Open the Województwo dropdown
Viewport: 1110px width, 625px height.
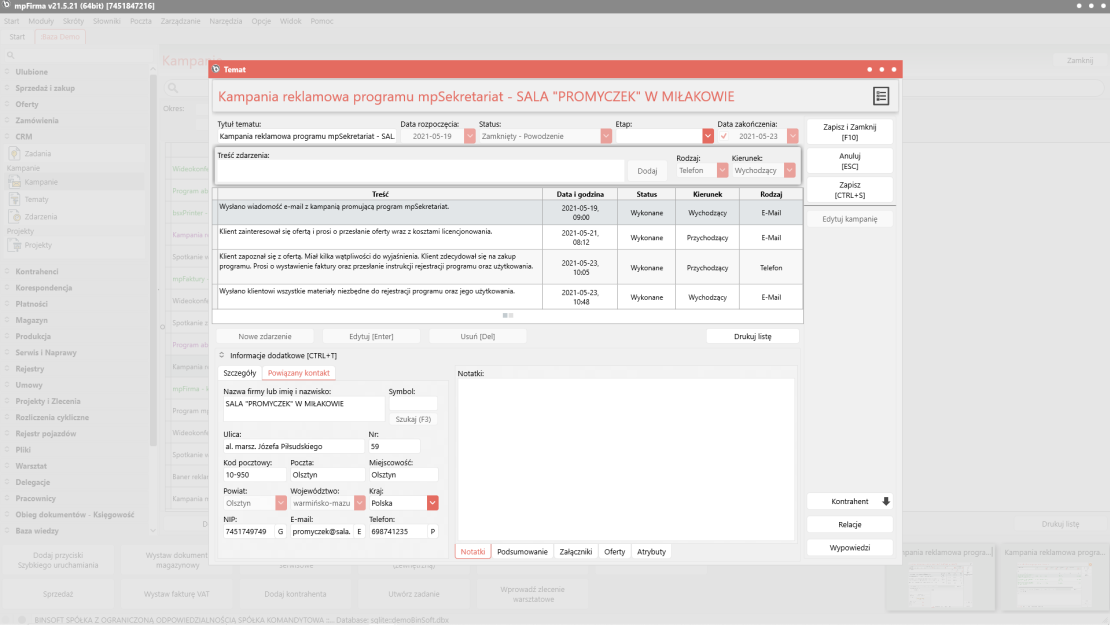point(360,503)
